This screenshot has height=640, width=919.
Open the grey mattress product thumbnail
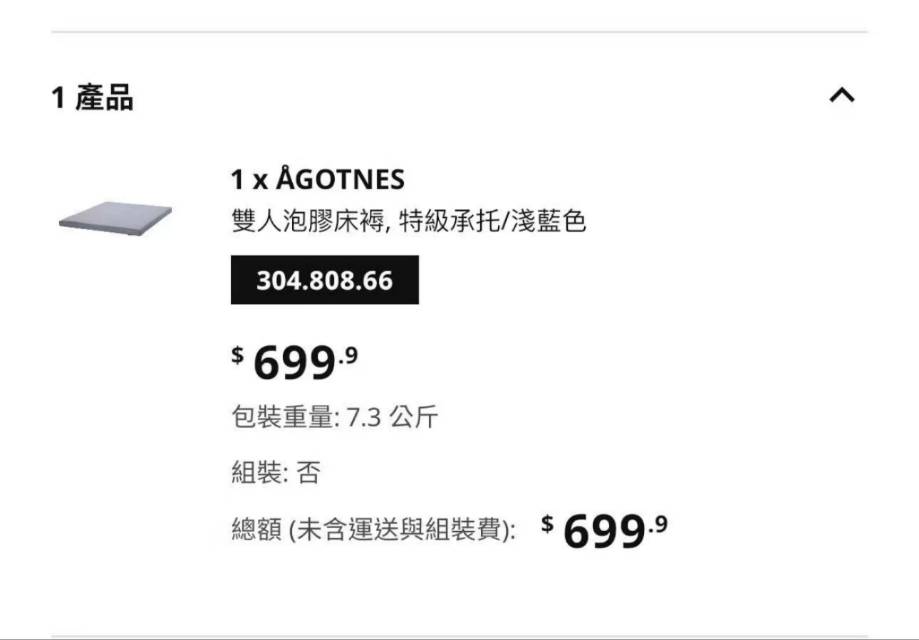coord(115,217)
